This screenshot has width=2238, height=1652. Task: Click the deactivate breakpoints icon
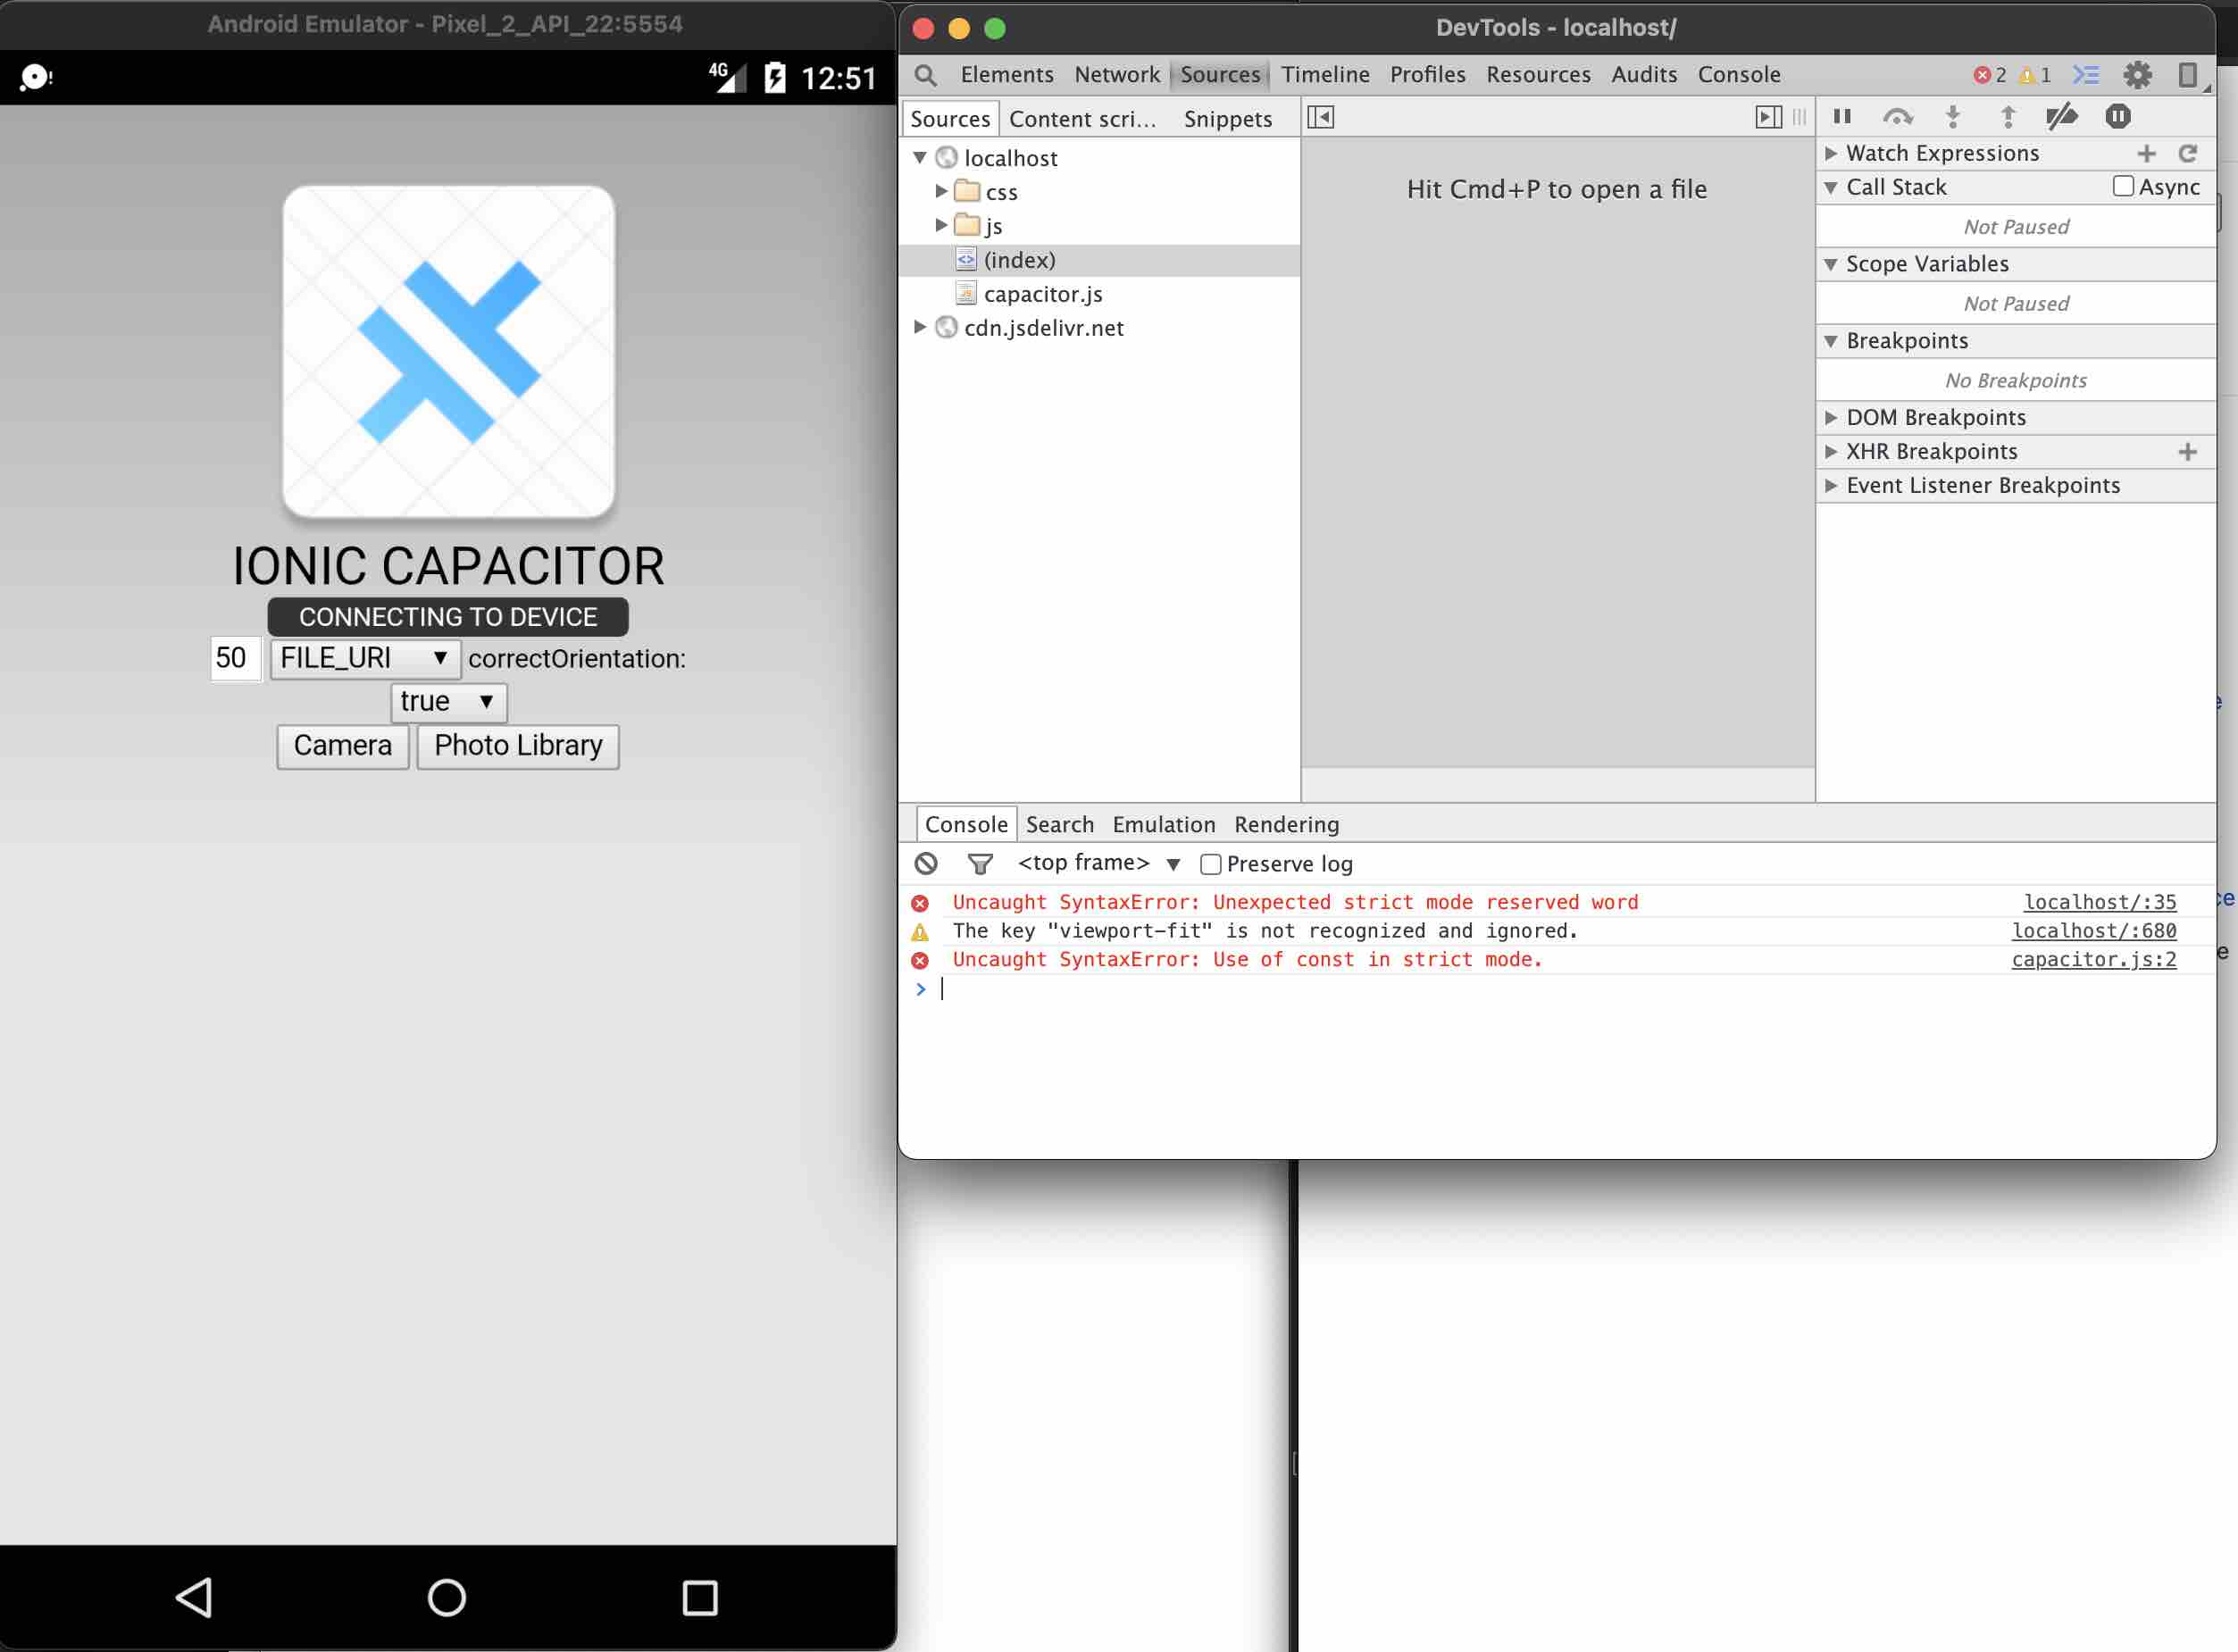click(x=2061, y=117)
